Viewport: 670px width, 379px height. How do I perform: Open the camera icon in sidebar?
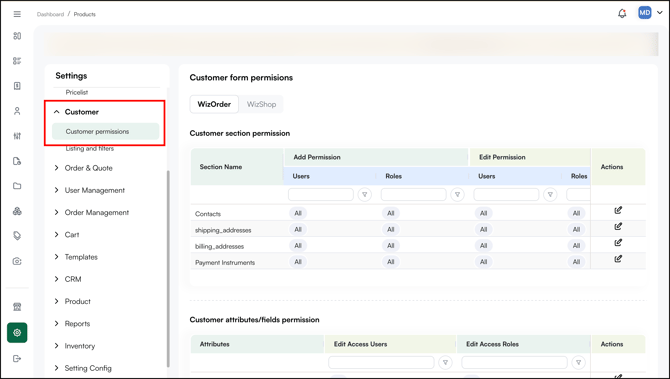tap(17, 261)
